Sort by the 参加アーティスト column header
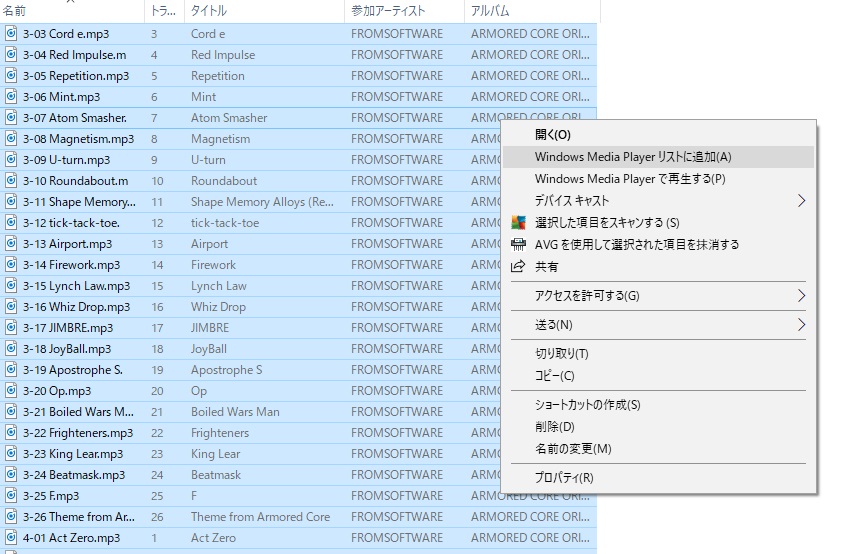 pyautogui.click(x=404, y=11)
